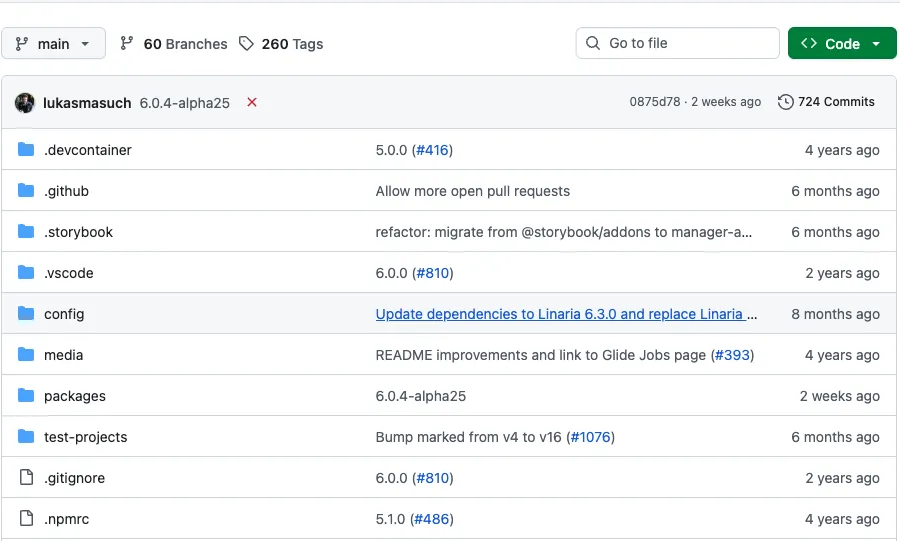Click the .vscode folder icon
Image resolution: width=900 pixels, height=541 pixels.
pos(26,273)
